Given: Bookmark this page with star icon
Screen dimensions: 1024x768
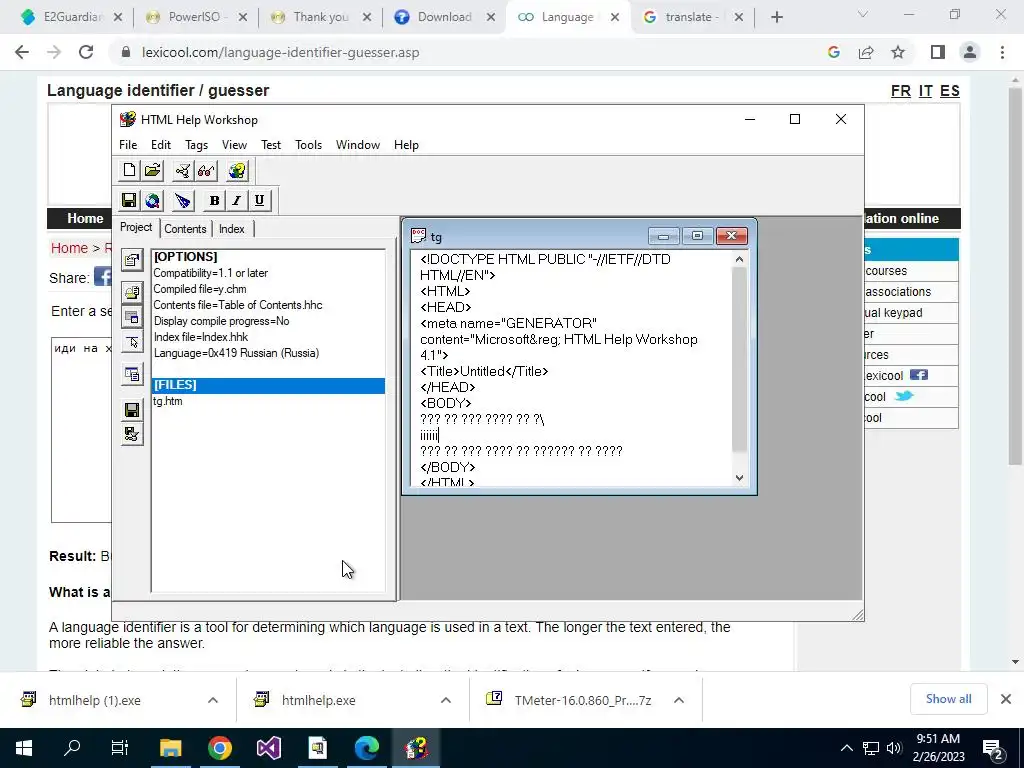Looking at the screenshot, I should pyautogui.click(x=898, y=52).
